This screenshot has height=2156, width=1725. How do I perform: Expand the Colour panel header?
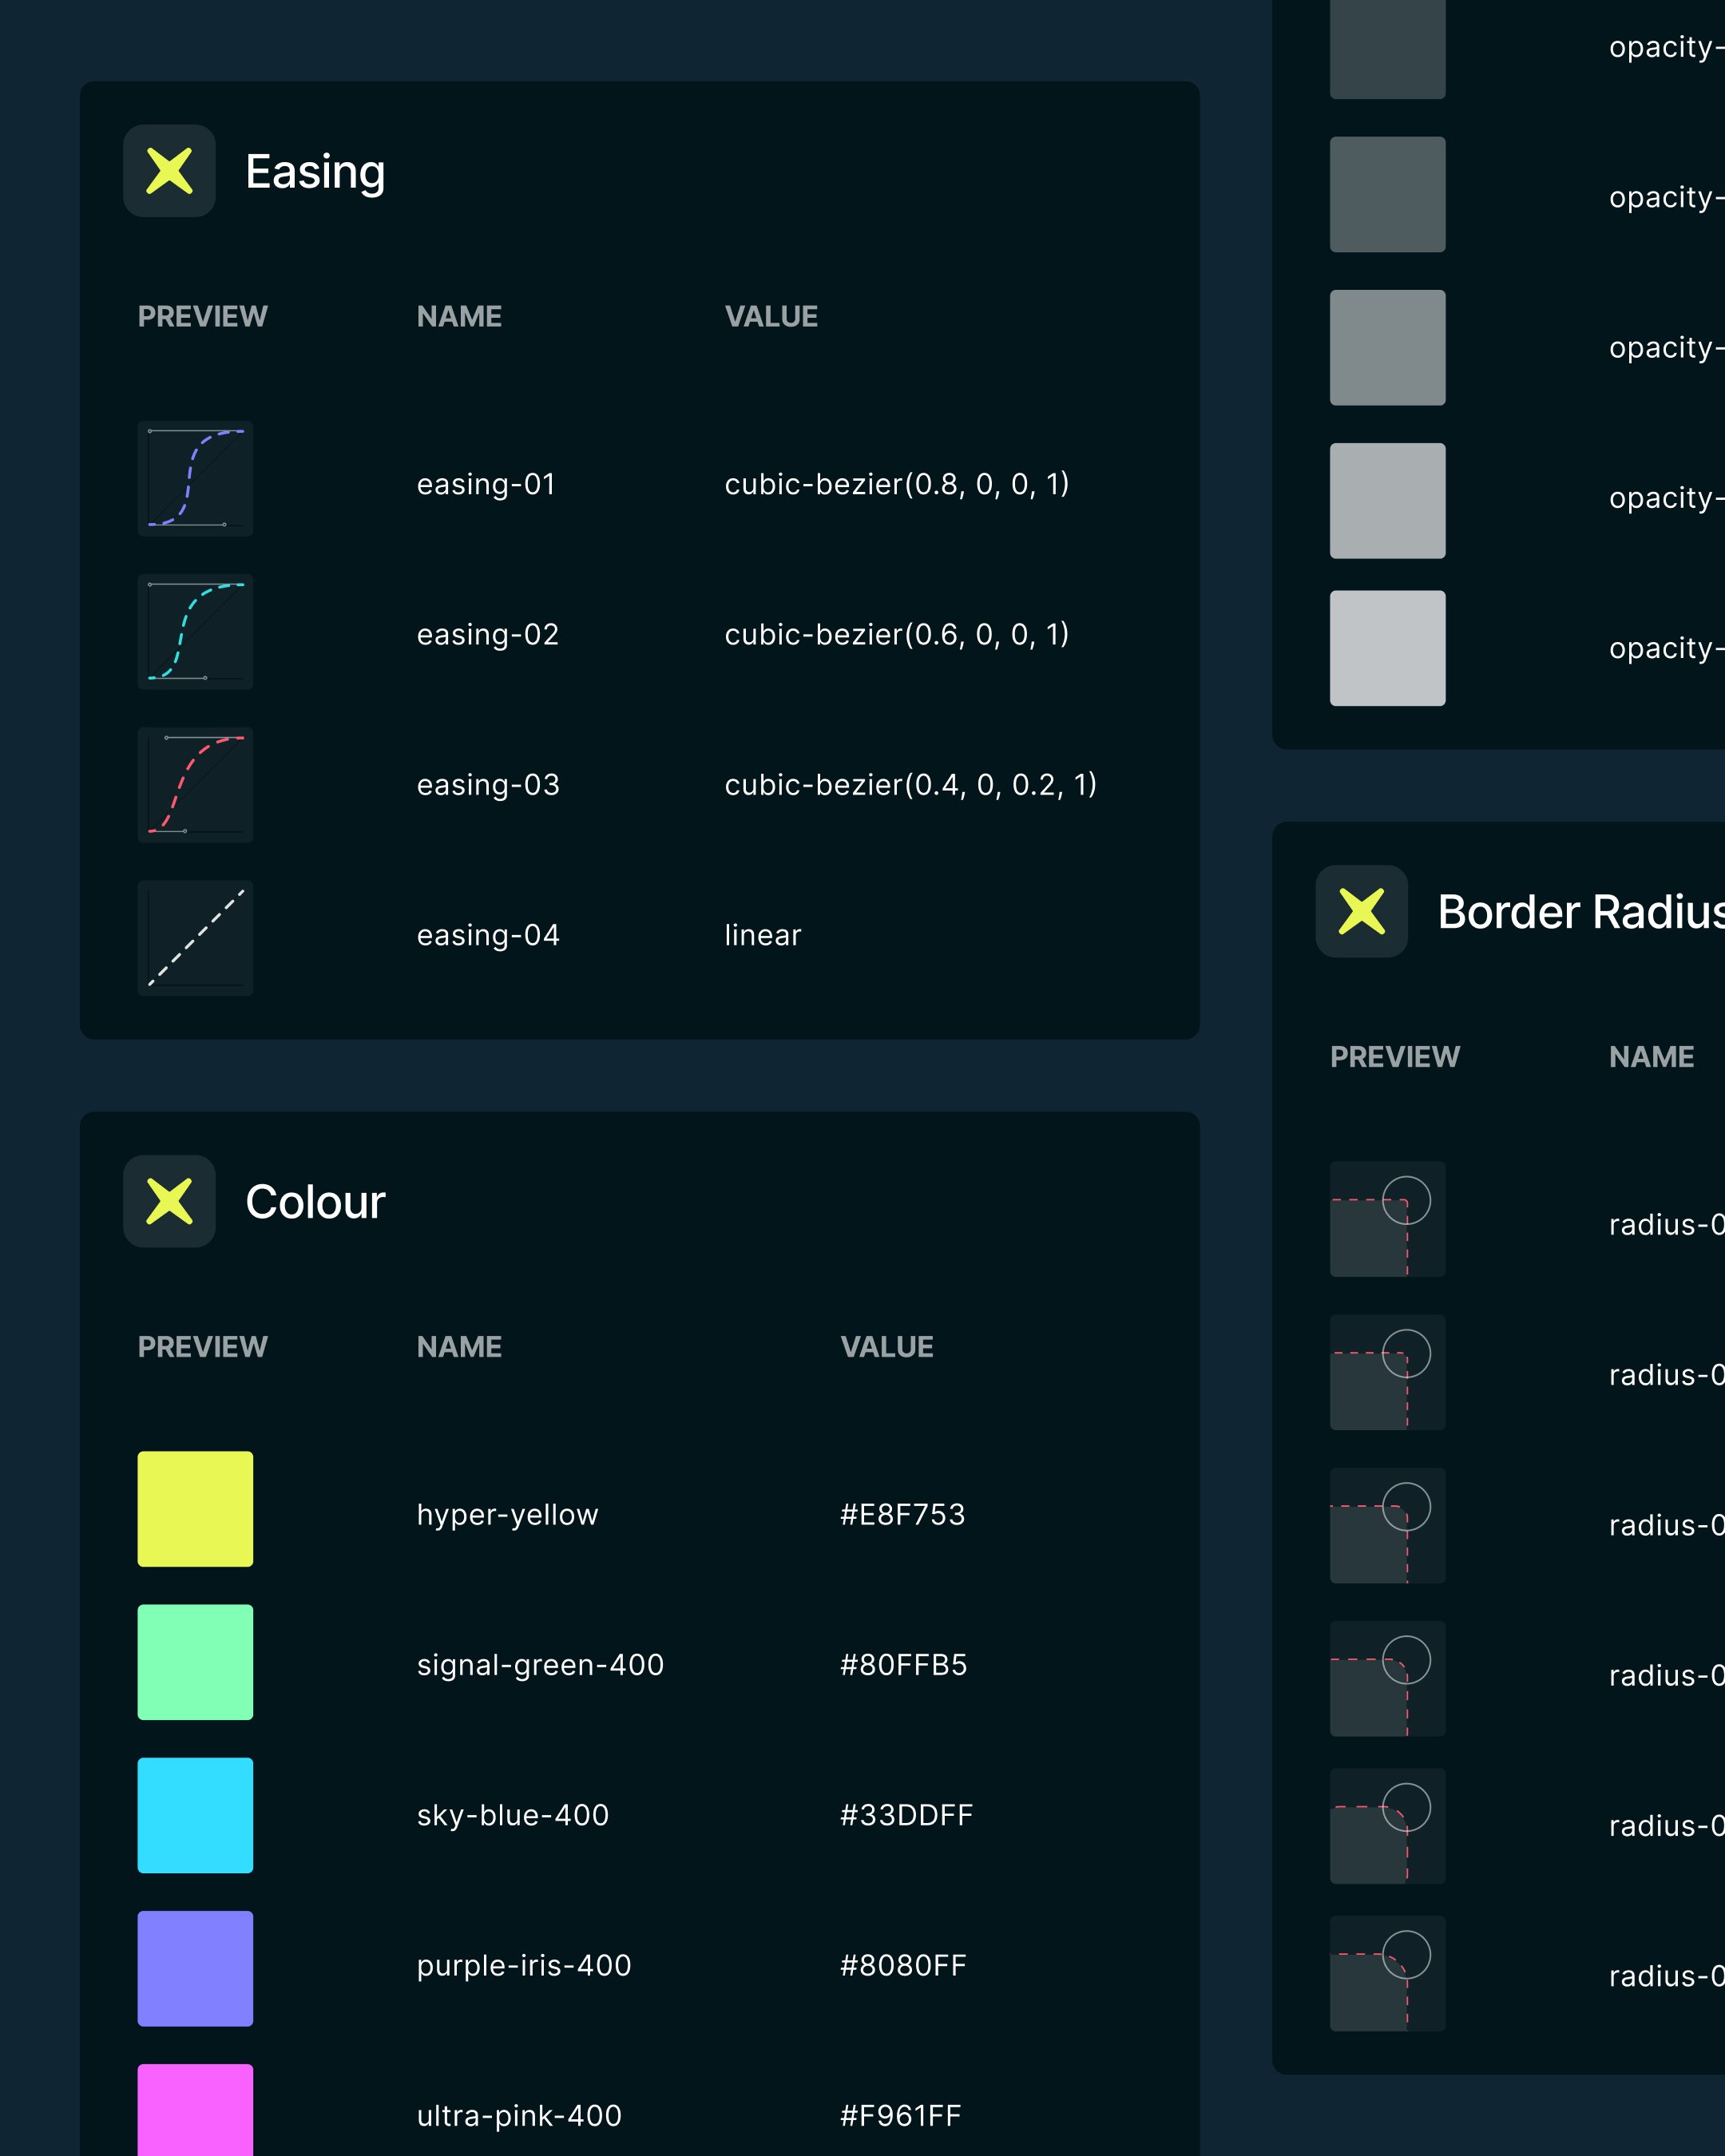(315, 1202)
